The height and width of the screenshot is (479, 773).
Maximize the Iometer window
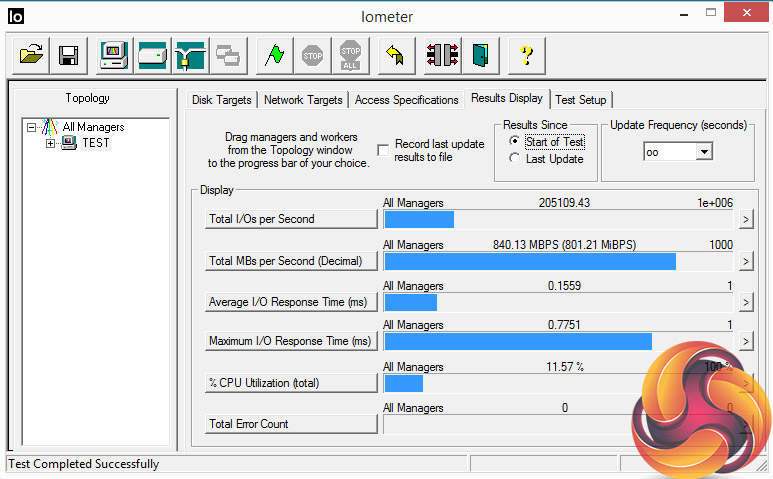[711, 13]
